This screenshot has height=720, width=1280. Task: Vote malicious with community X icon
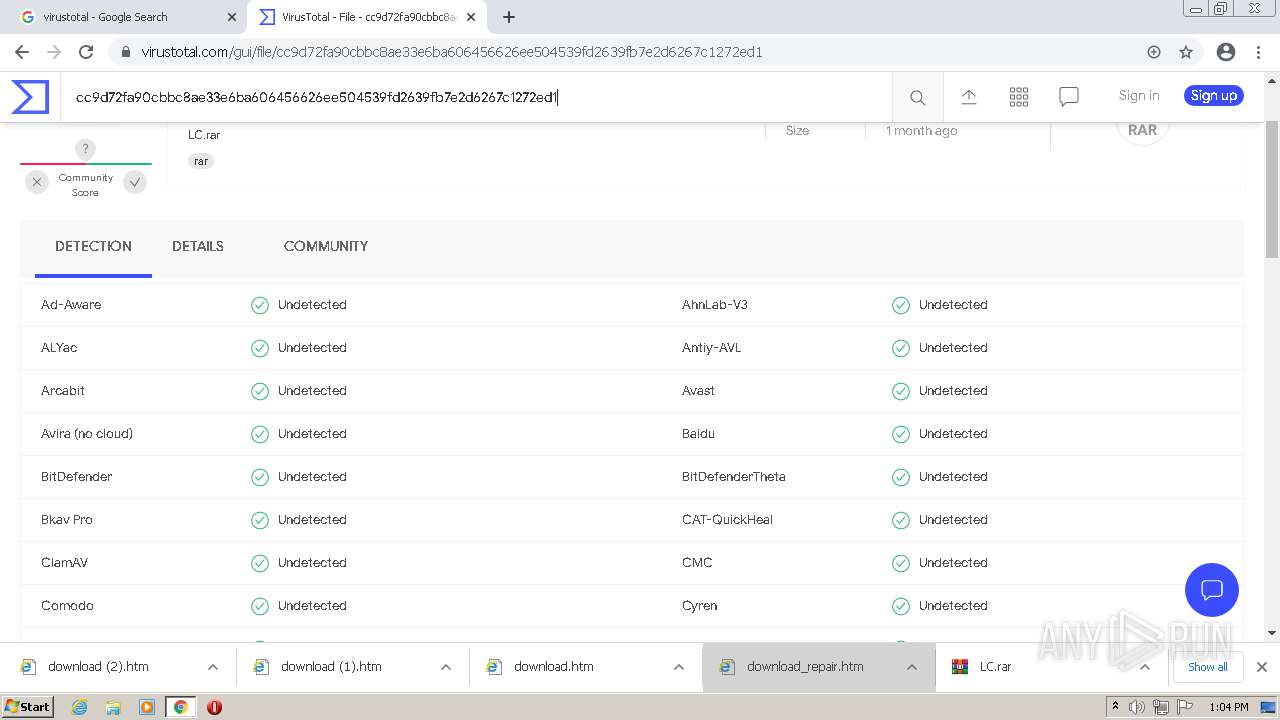[x=37, y=182]
